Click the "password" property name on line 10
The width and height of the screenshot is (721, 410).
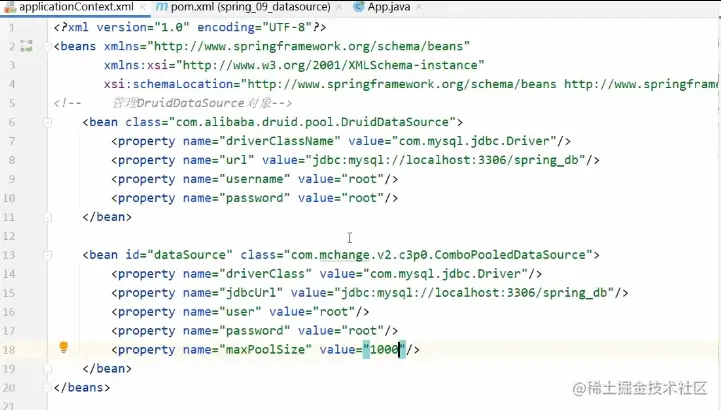[254, 198]
